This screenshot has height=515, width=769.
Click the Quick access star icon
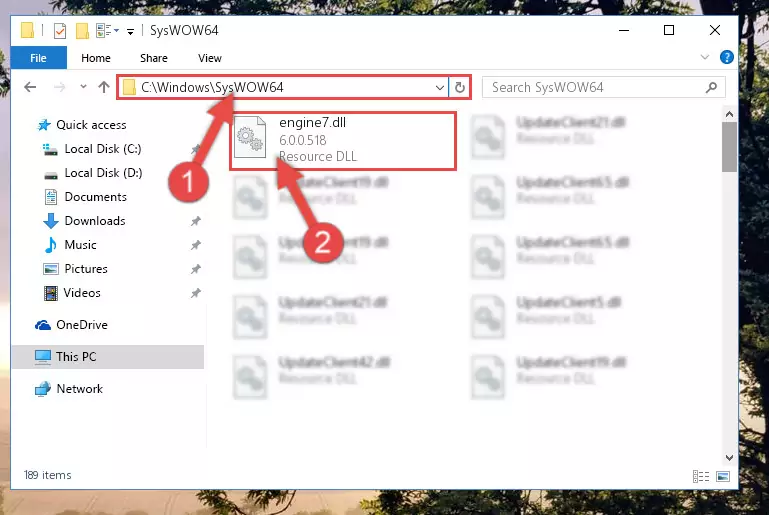44,125
